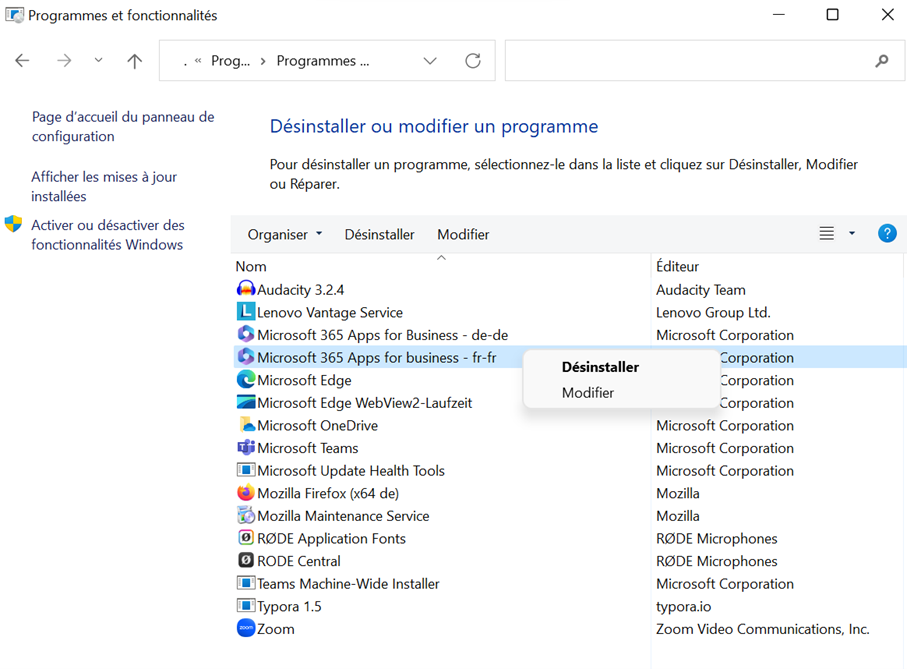Click the Microsoft Update Health Tools icon
The image size is (907, 669).
pos(246,470)
